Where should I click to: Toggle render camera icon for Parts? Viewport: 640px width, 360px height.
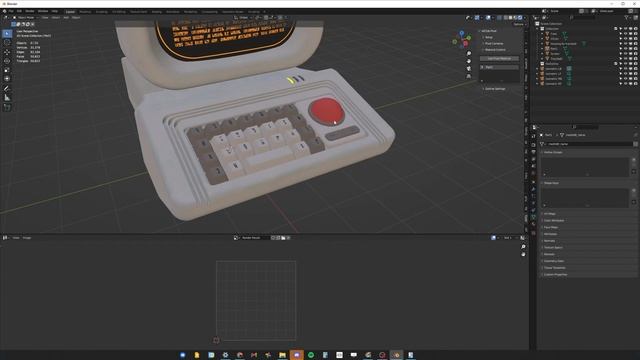636,49
